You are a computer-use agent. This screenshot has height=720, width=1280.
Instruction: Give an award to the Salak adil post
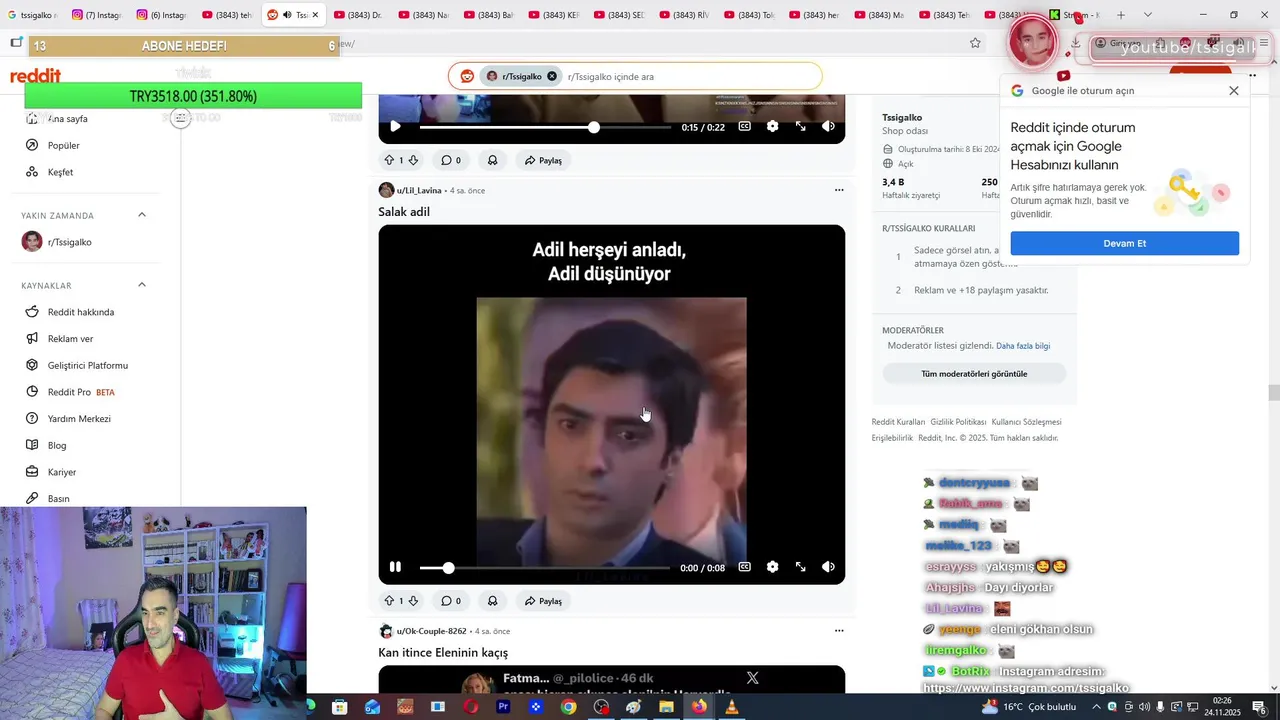click(493, 601)
